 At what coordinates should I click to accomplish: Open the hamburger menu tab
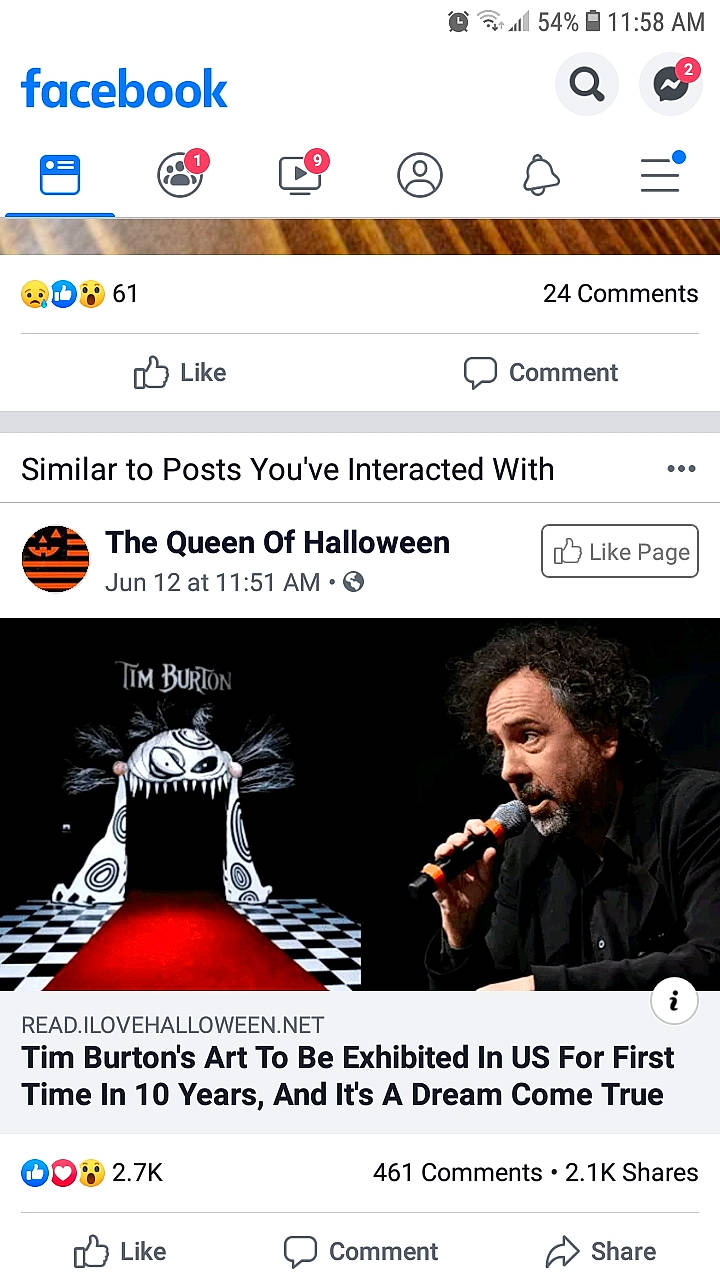click(661, 176)
